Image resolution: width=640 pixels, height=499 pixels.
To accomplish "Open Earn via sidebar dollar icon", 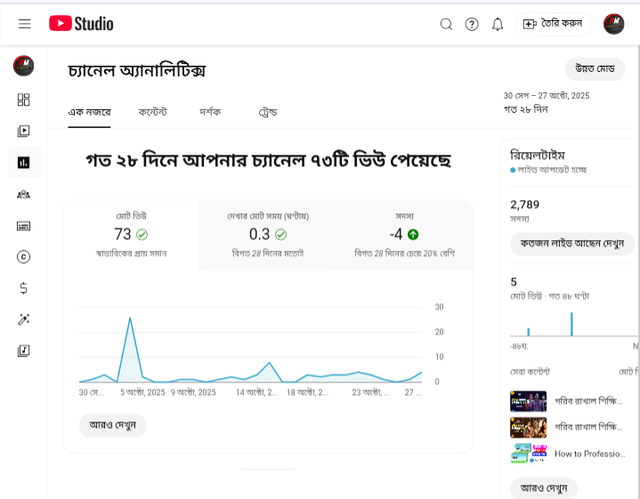I will [x=23, y=288].
